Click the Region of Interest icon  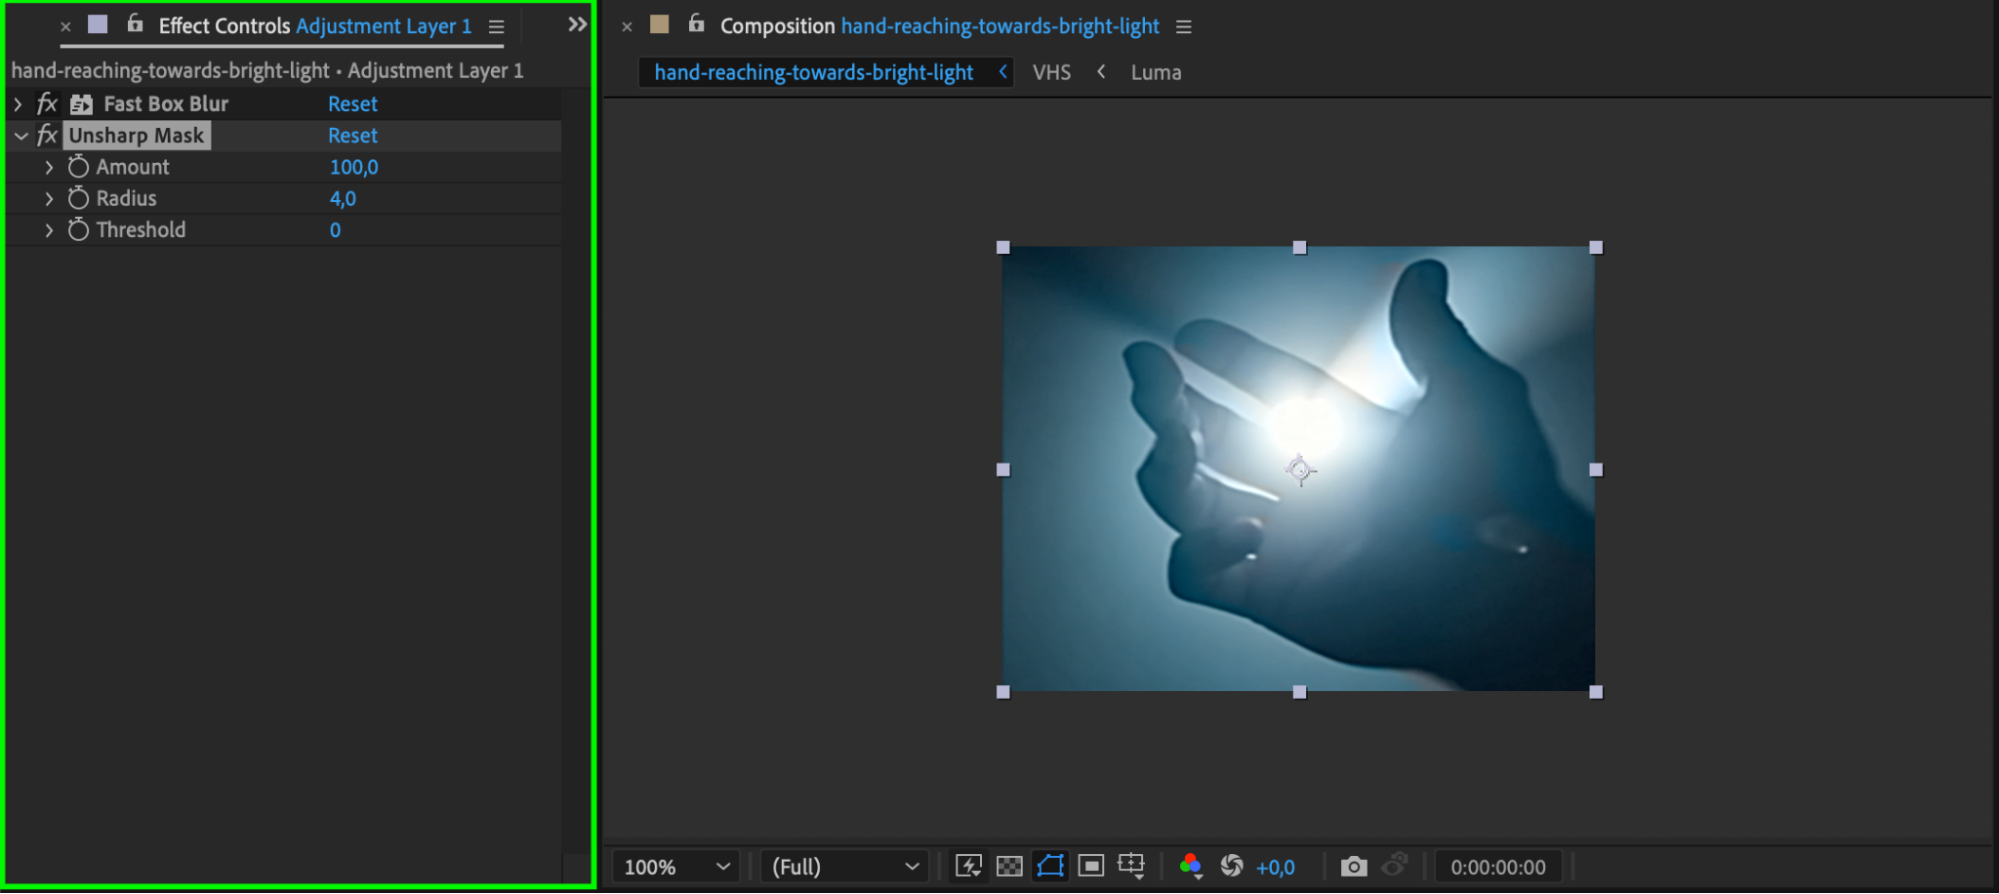(x=1091, y=866)
